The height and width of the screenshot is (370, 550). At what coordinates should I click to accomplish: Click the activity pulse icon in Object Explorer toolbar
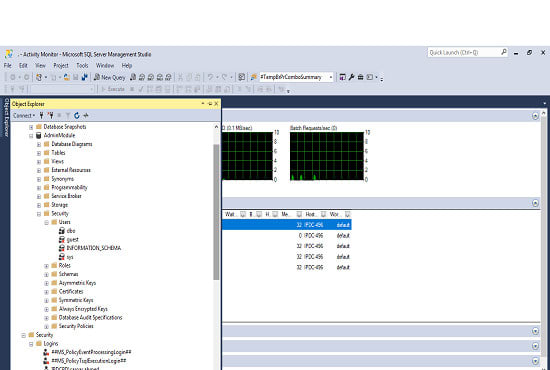click(x=86, y=115)
